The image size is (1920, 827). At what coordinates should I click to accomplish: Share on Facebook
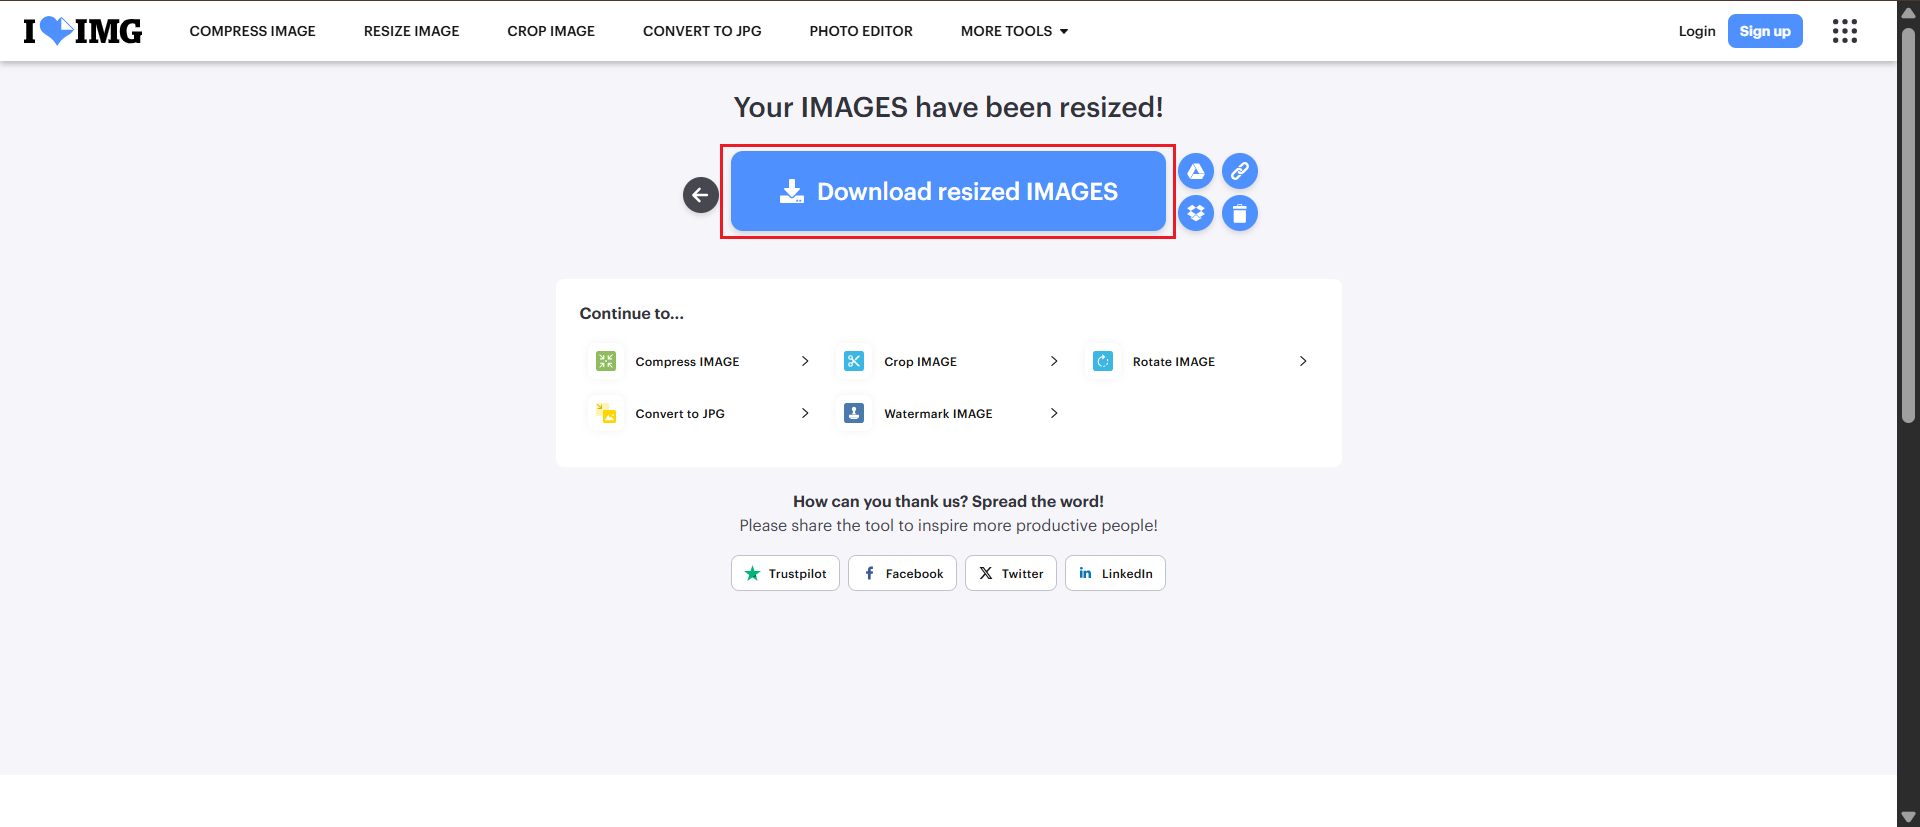pyautogui.click(x=902, y=573)
